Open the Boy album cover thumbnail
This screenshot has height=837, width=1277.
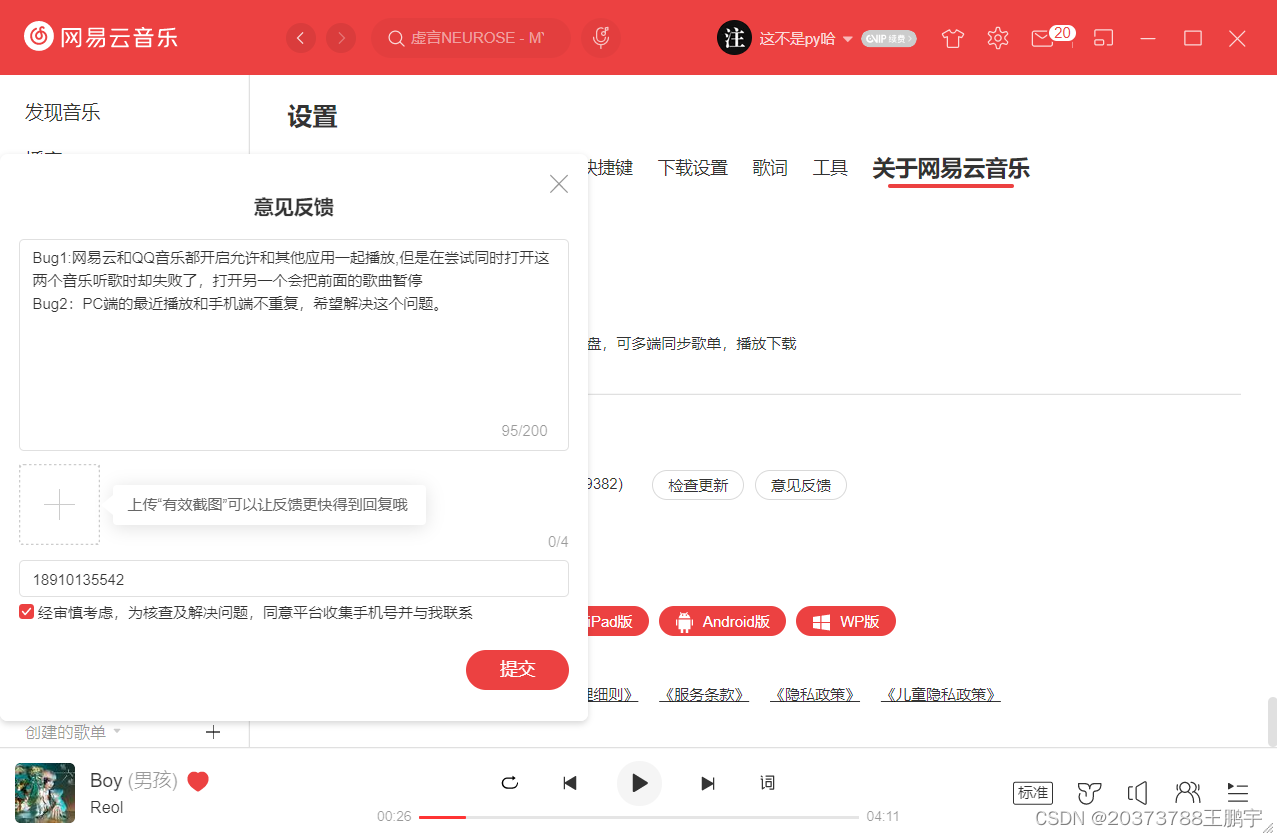tap(45, 793)
